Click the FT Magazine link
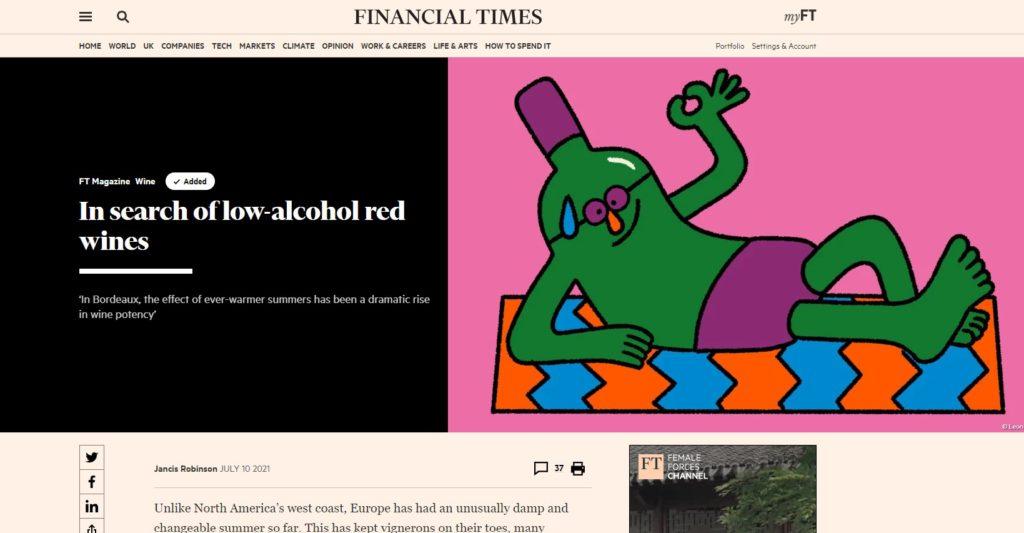Screen dimensions: 1024x533 pos(104,182)
